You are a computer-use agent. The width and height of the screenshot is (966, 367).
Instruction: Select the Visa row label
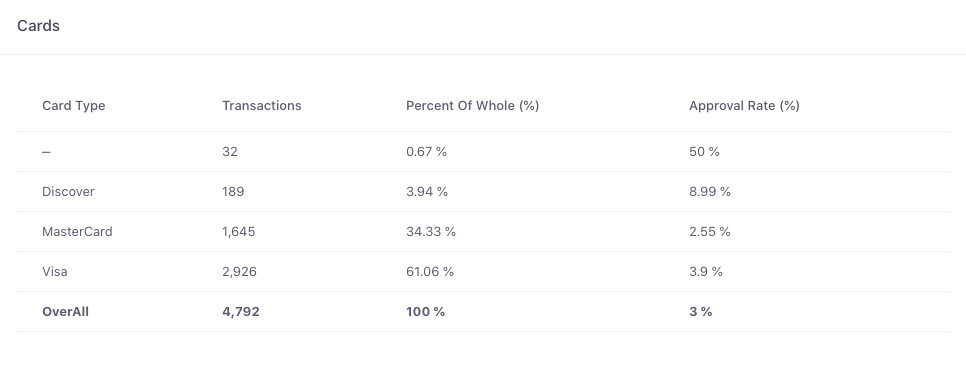click(55, 272)
